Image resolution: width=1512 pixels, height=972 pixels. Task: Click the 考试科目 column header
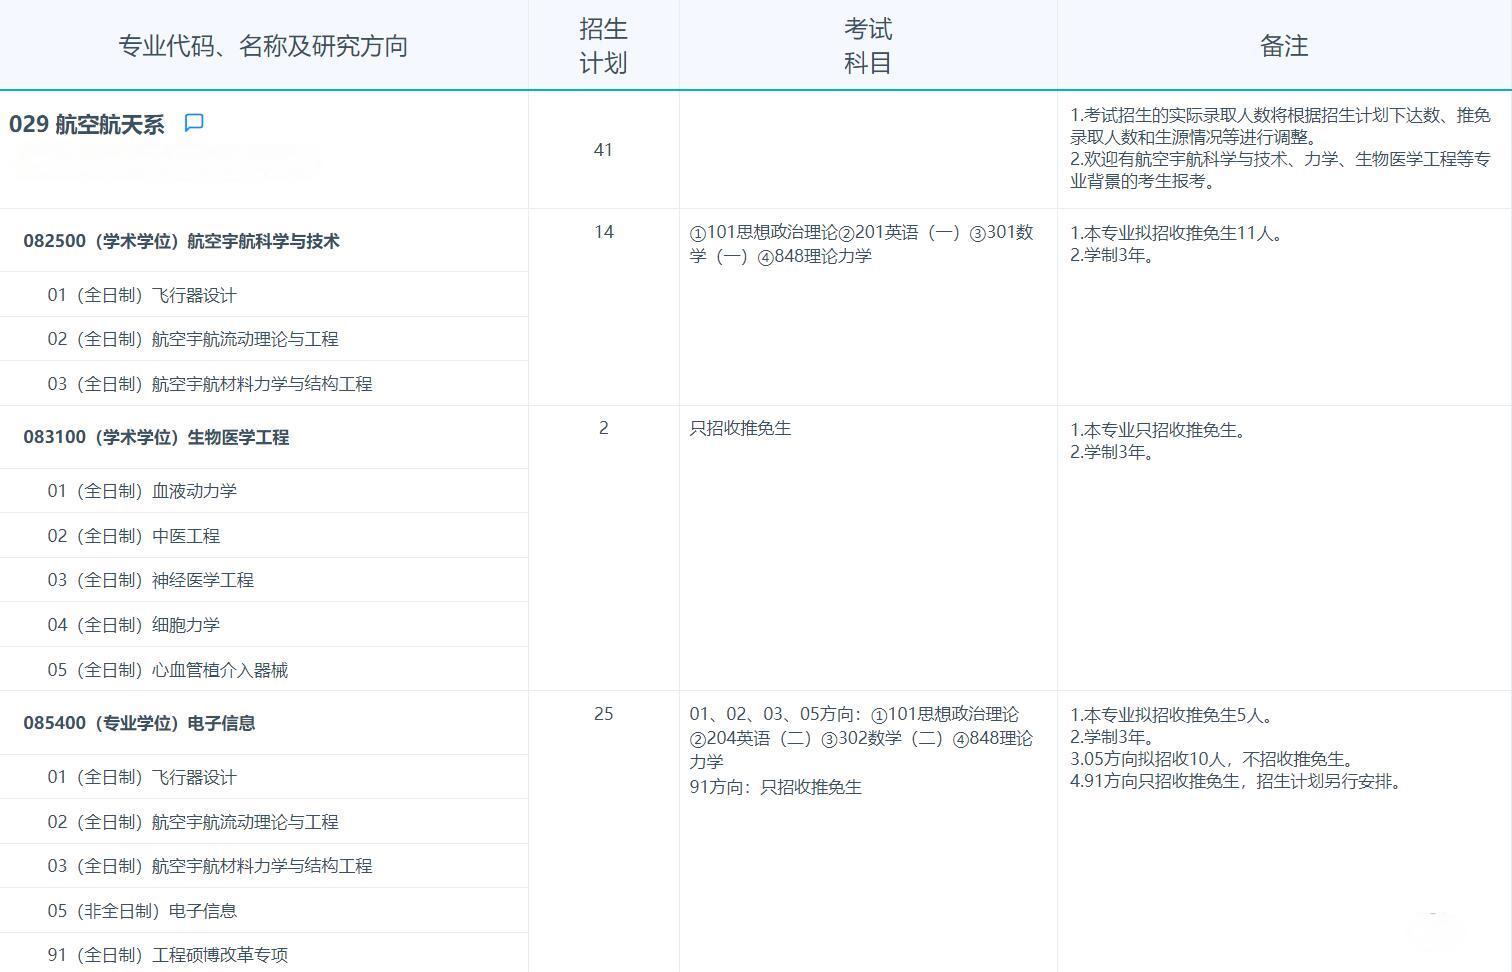[866, 45]
